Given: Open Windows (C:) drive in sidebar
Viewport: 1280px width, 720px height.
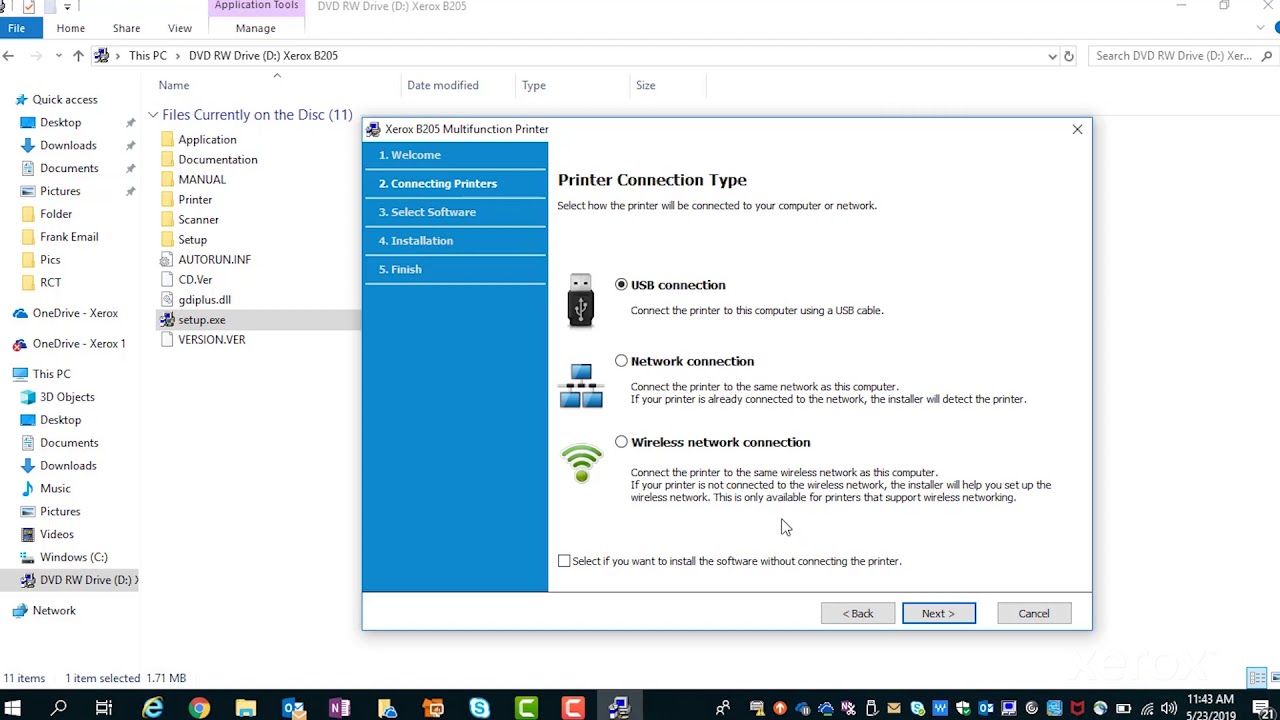Looking at the screenshot, I should pos(73,557).
